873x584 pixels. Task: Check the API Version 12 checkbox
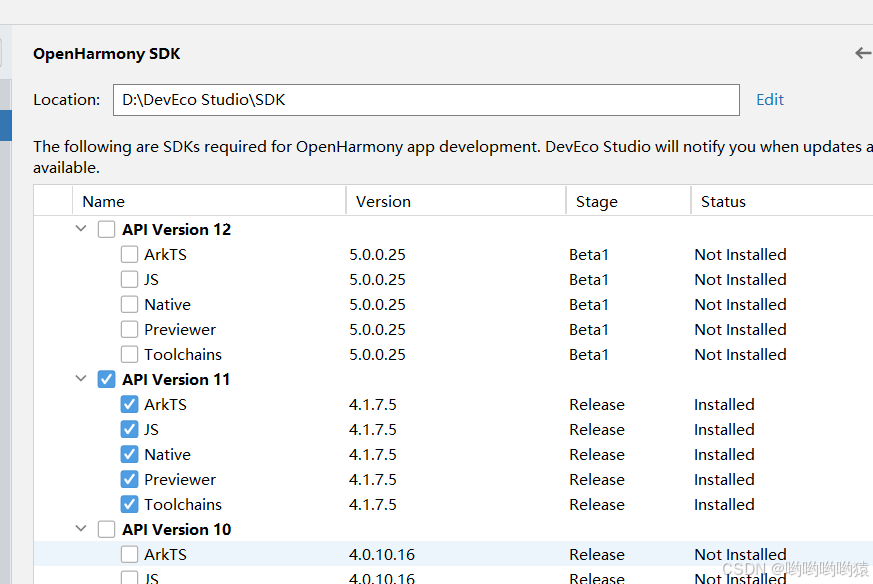click(106, 230)
